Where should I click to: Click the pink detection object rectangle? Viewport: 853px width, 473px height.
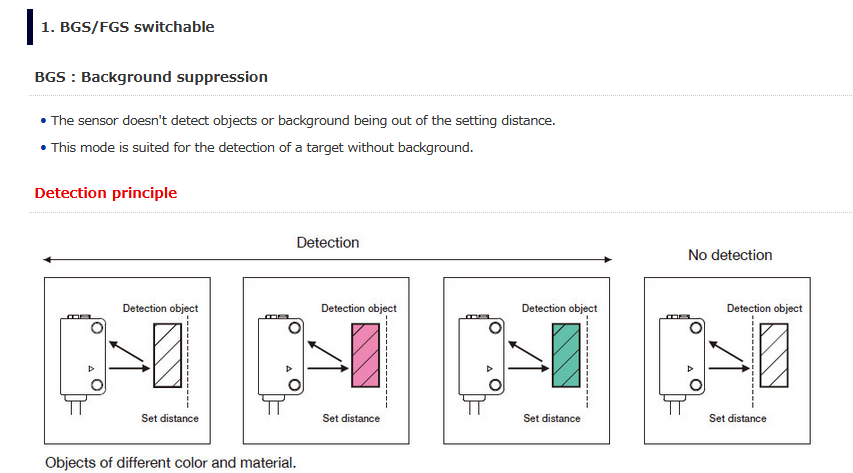click(x=366, y=355)
